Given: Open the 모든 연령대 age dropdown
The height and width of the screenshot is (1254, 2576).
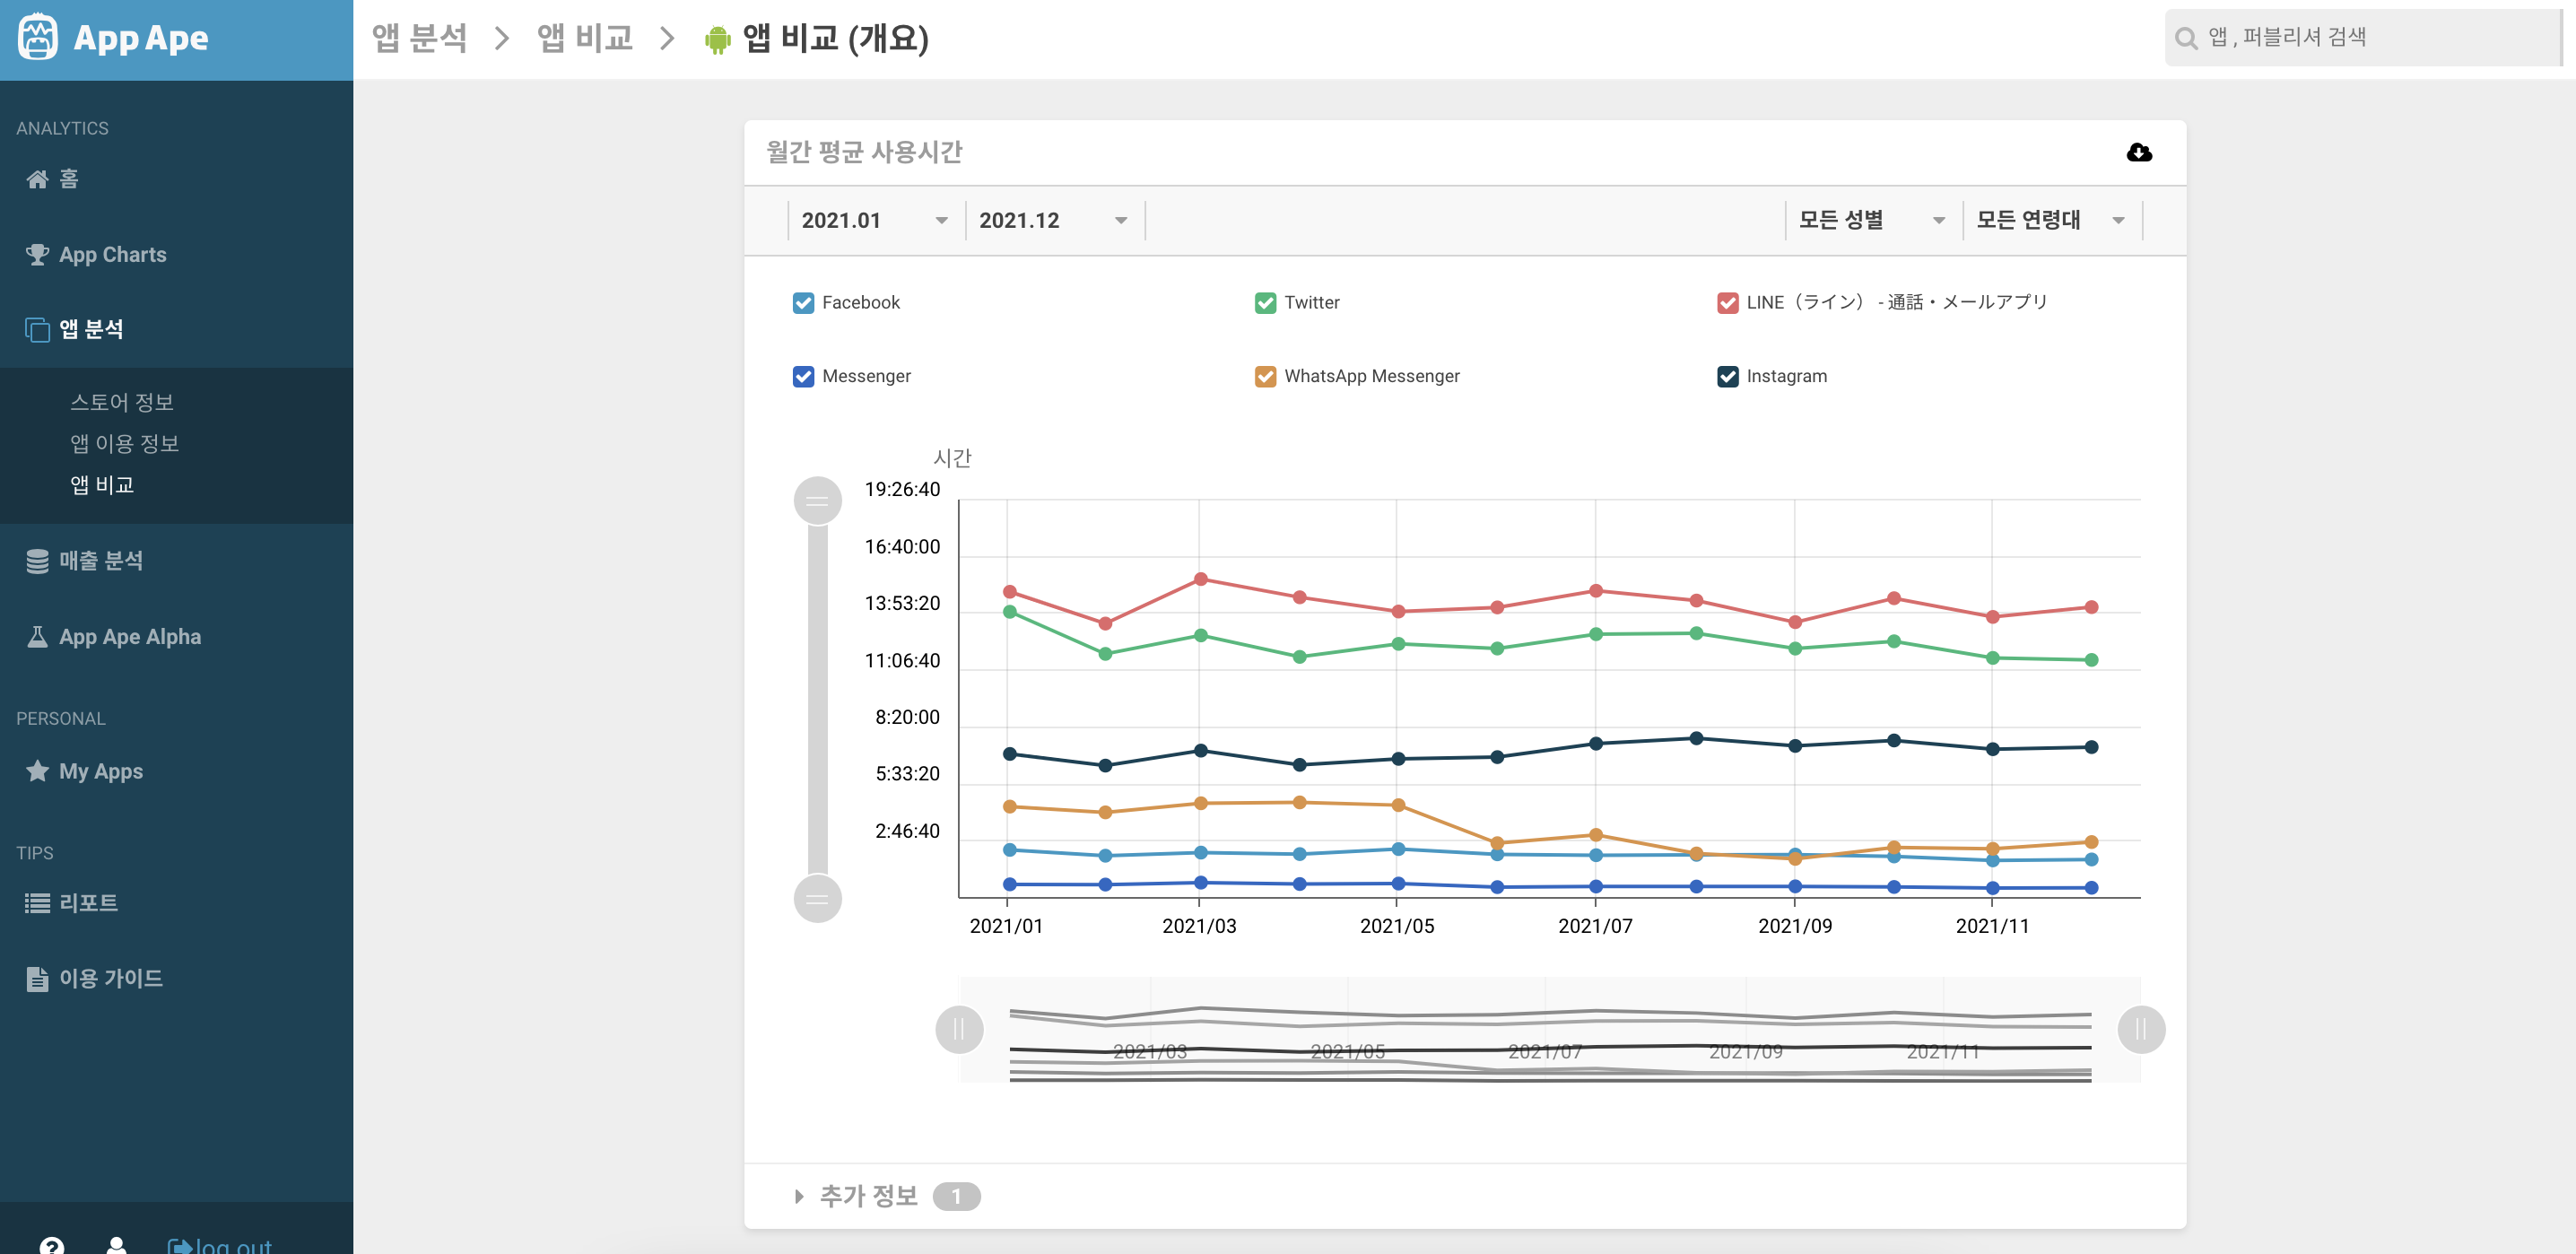Looking at the screenshot, I should pyautogui.click(x=2052, y=220).
